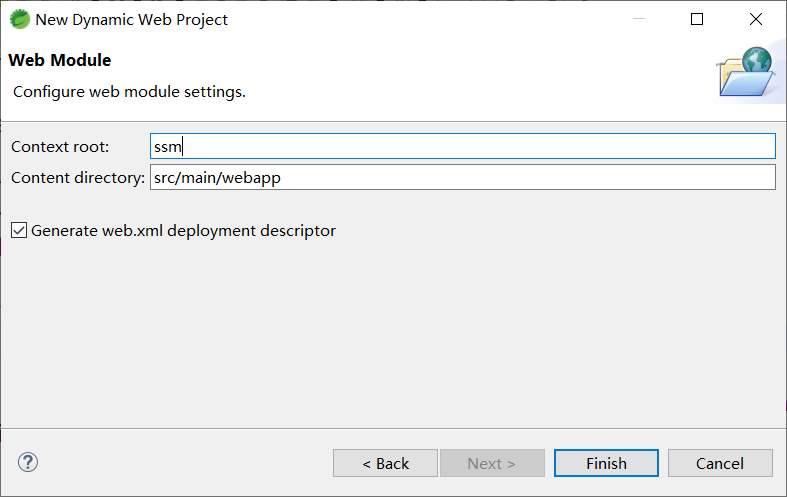Click the folder and globe banner image

(x=745, y=72)
